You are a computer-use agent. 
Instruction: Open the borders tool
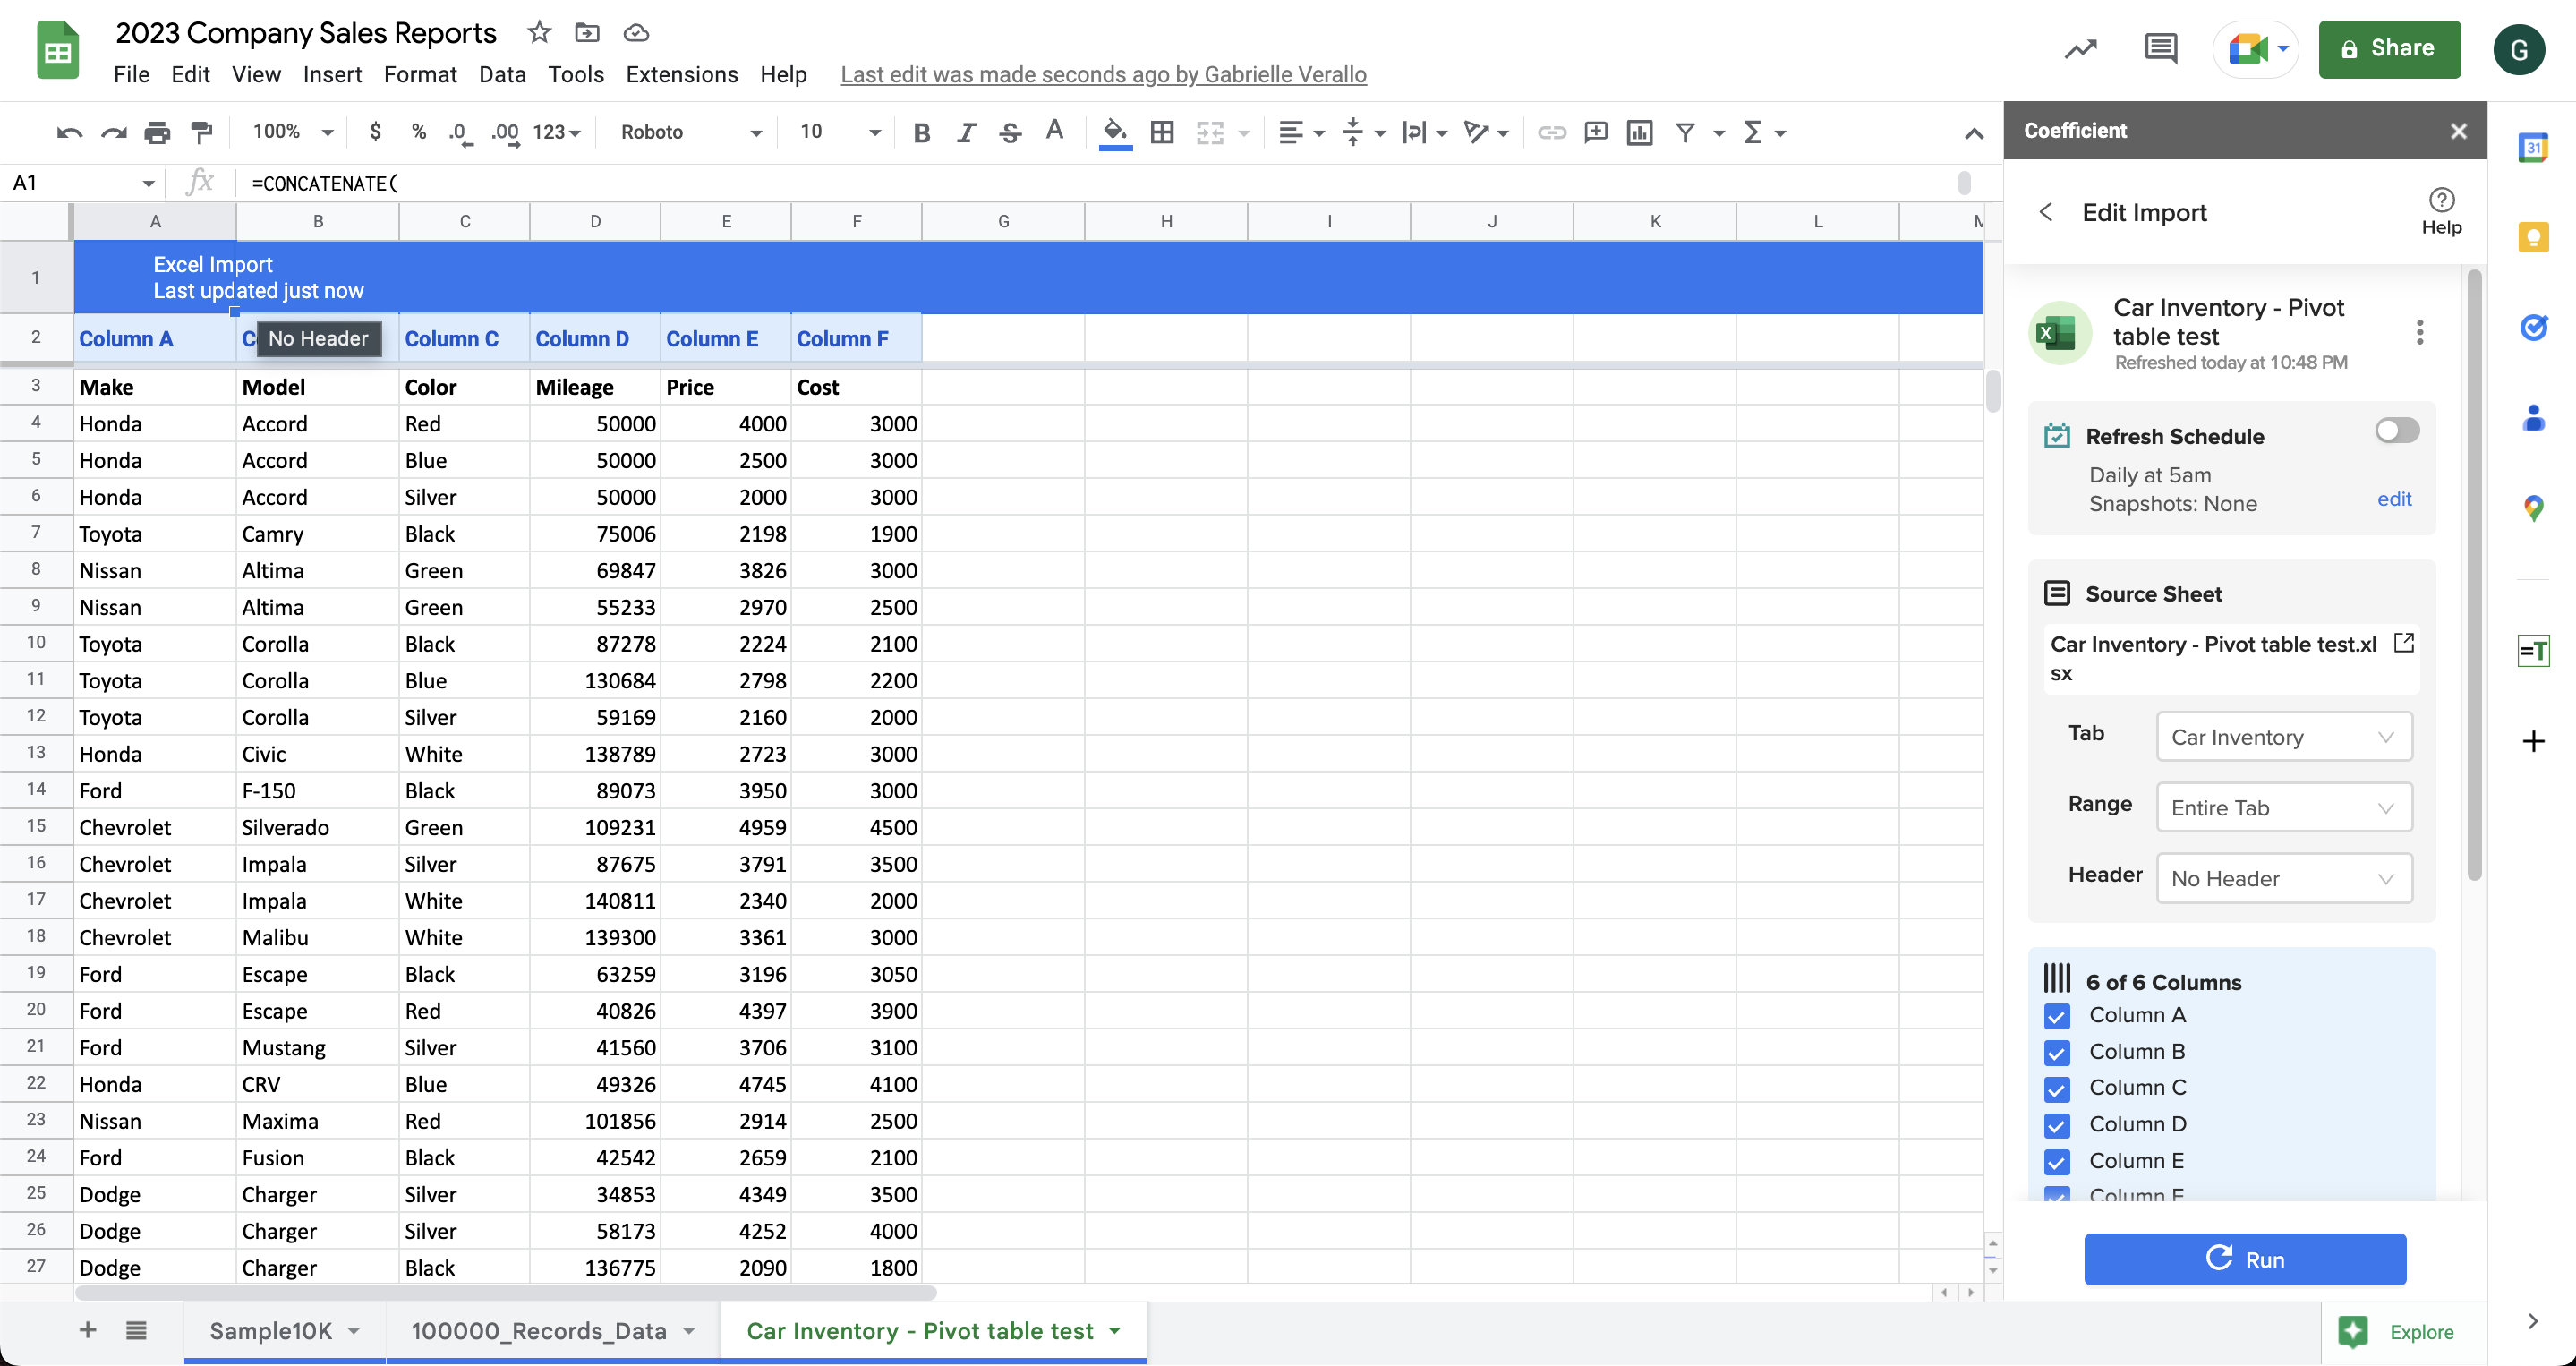tap(1161, 132)
